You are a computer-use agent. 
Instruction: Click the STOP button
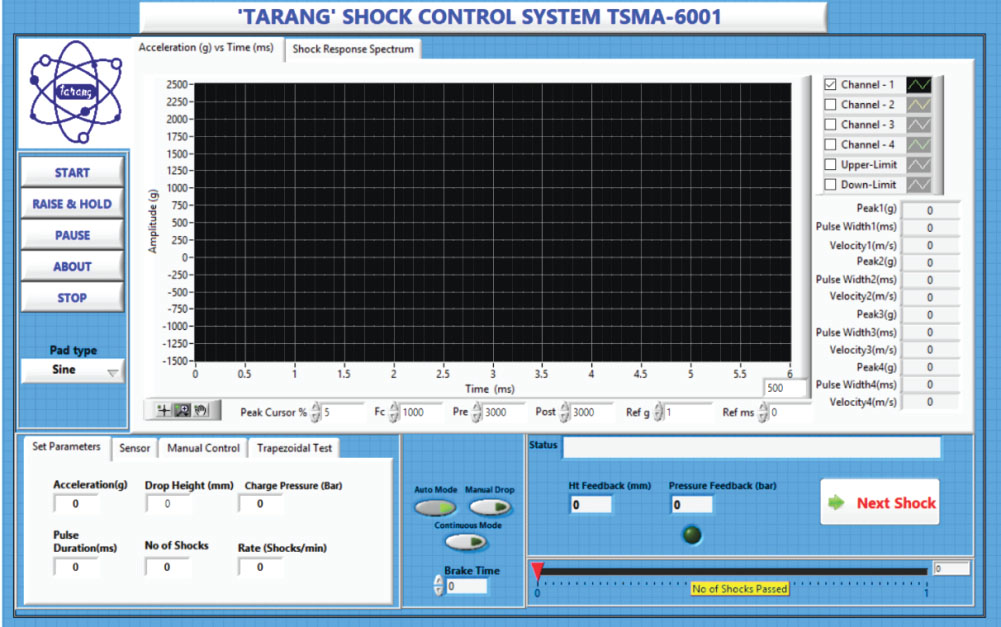[72, 298]
